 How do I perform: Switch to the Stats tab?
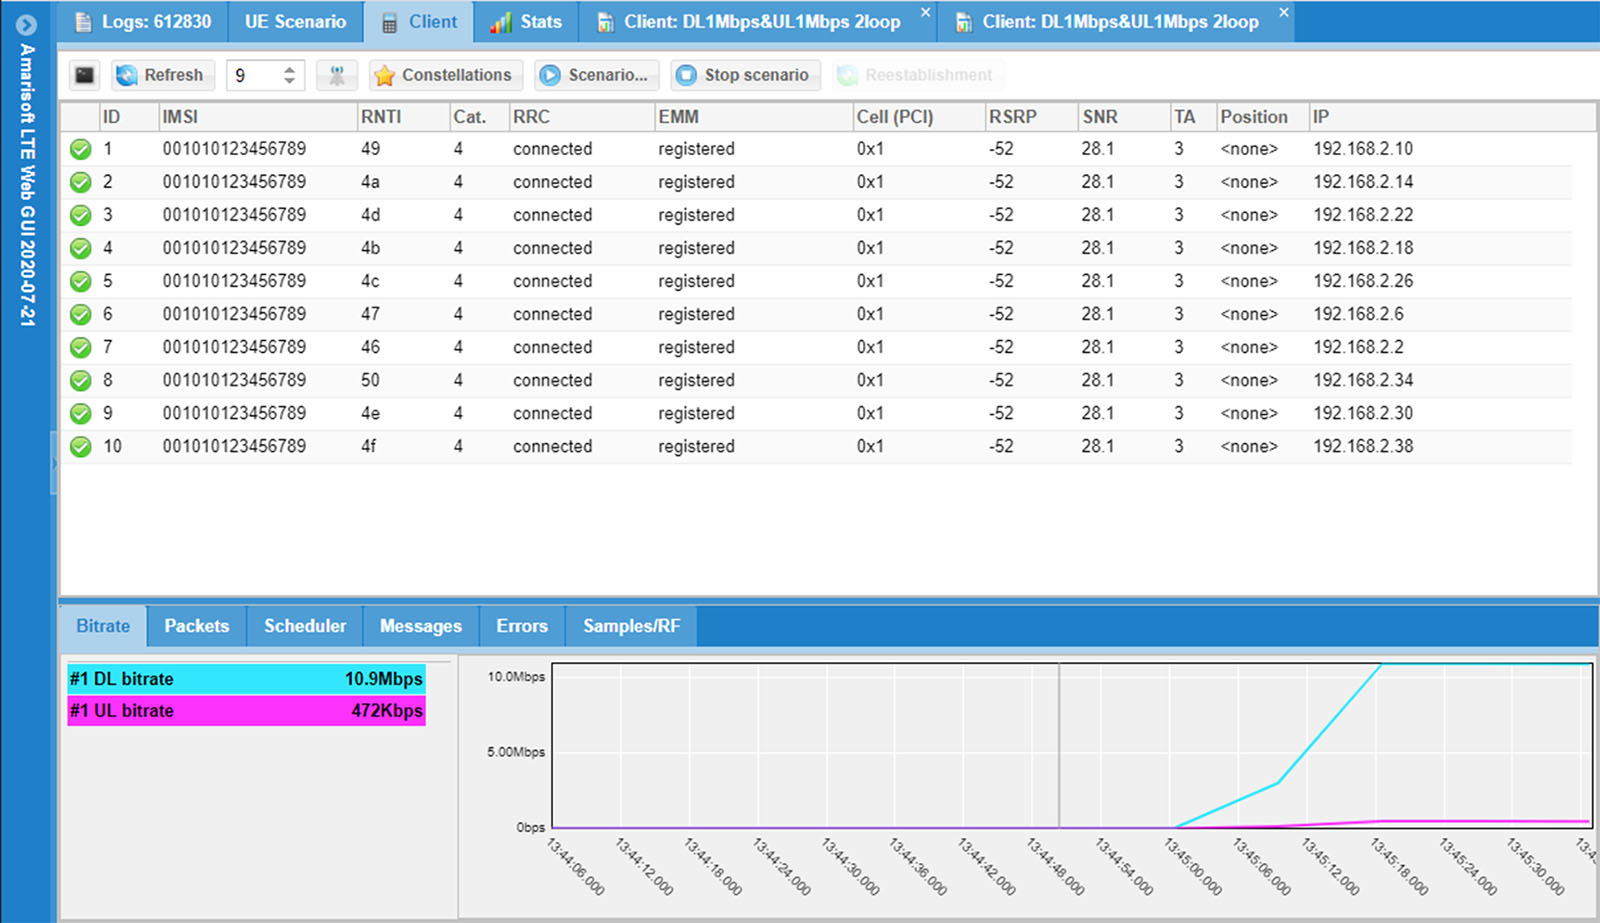click(x=526, y=22)
